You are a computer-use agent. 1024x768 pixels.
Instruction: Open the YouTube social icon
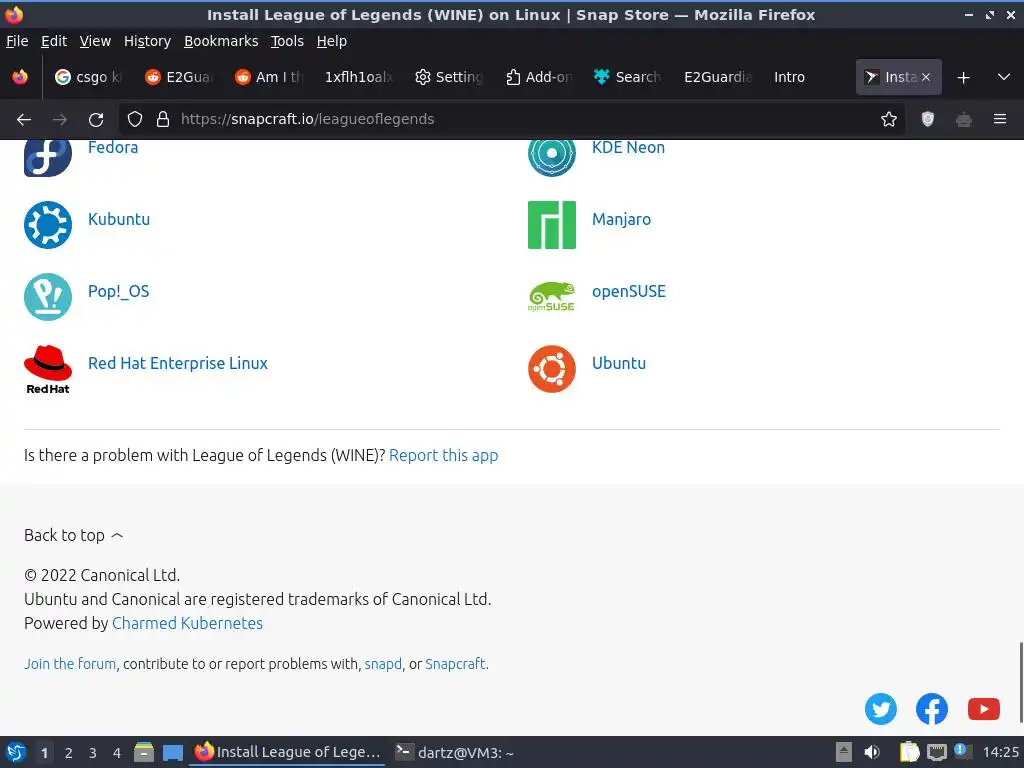coord(984,709)
